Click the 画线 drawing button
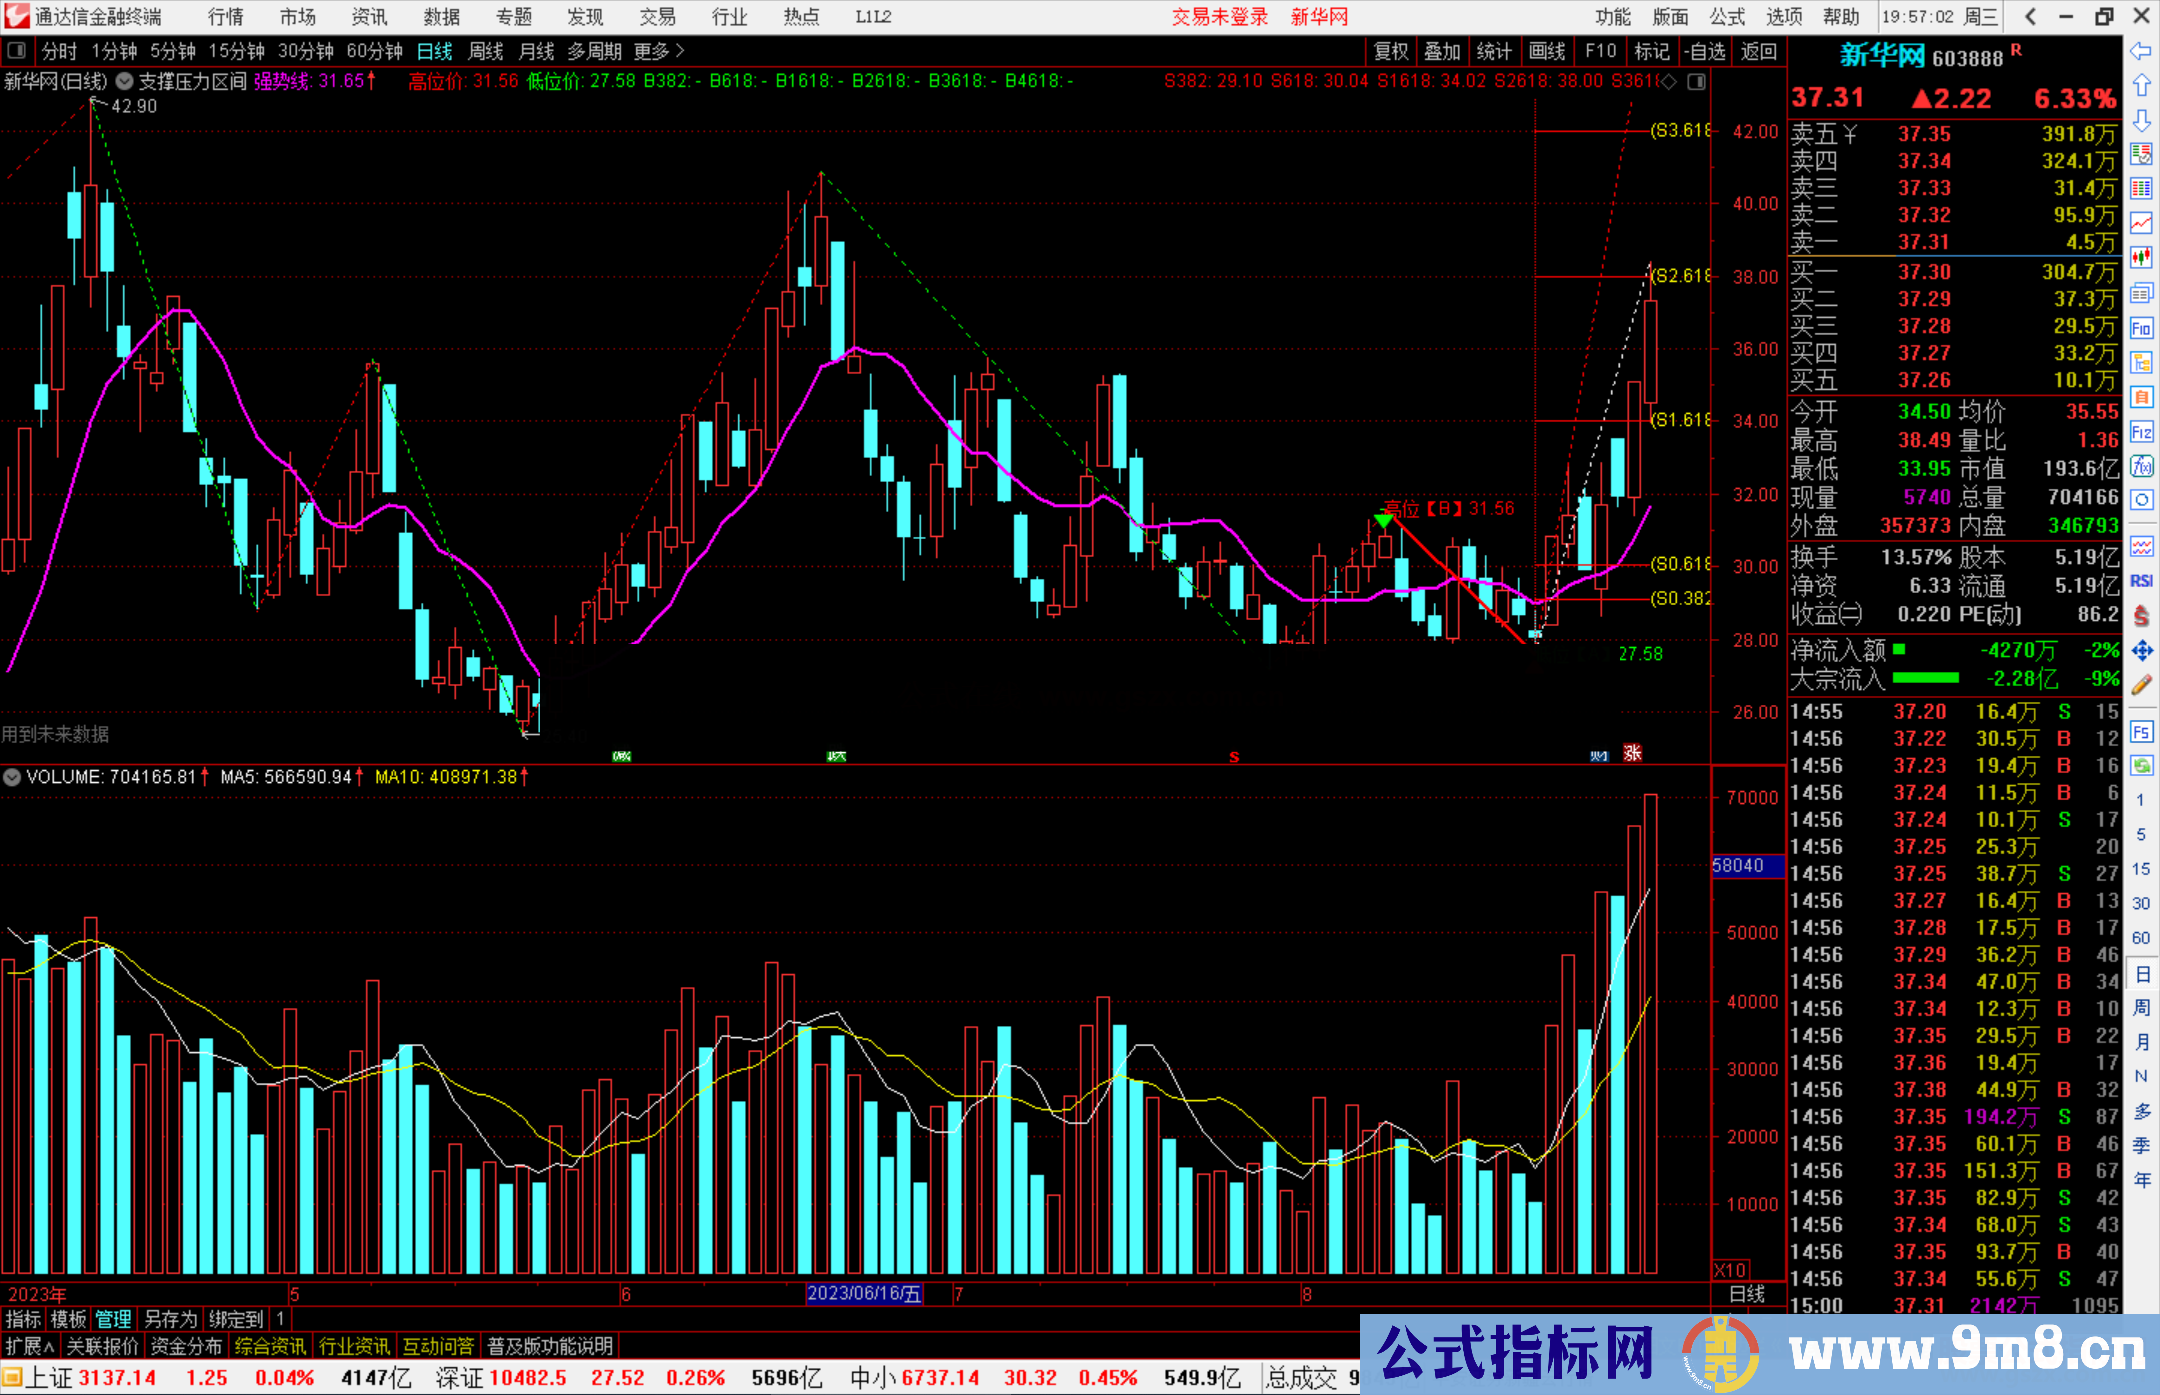Image resolution: width=2160 pixels, height=1395 pixels. 1547,51
